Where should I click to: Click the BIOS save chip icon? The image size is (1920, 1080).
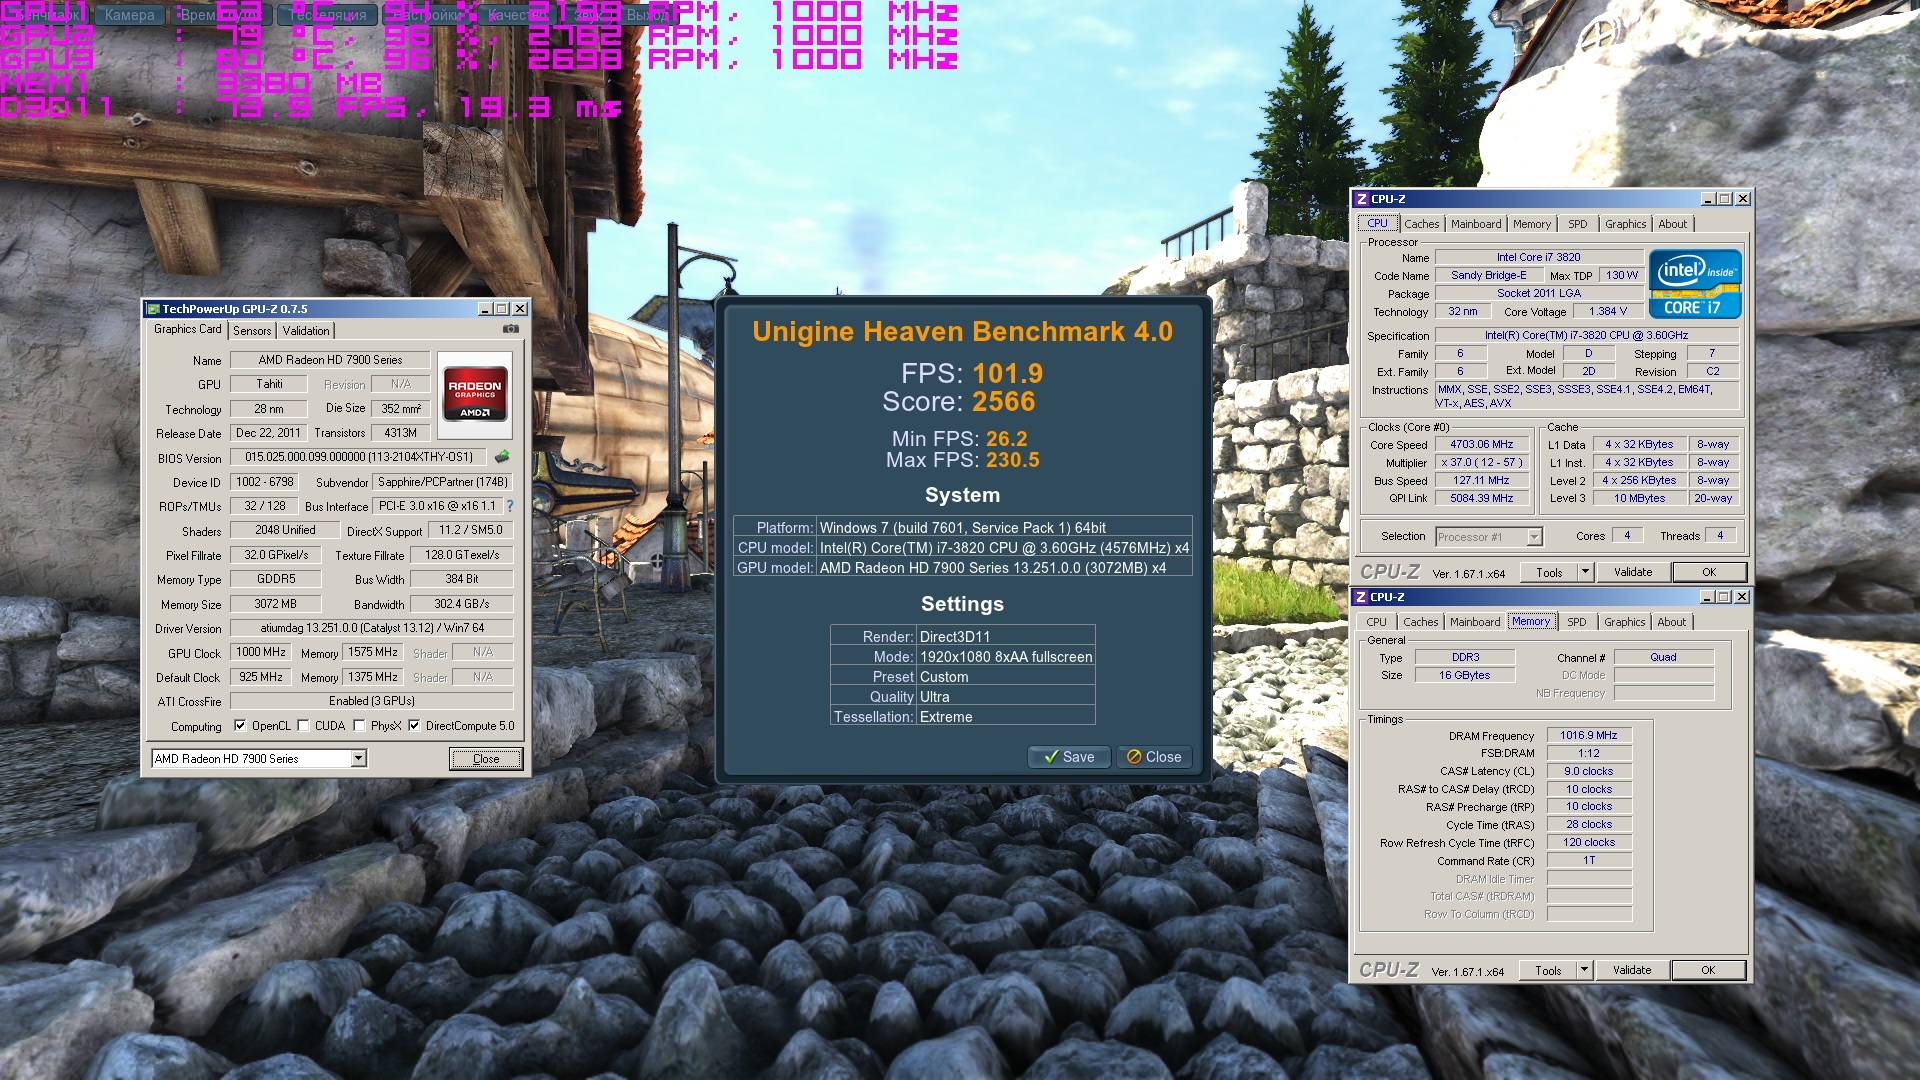pos(502,457)
